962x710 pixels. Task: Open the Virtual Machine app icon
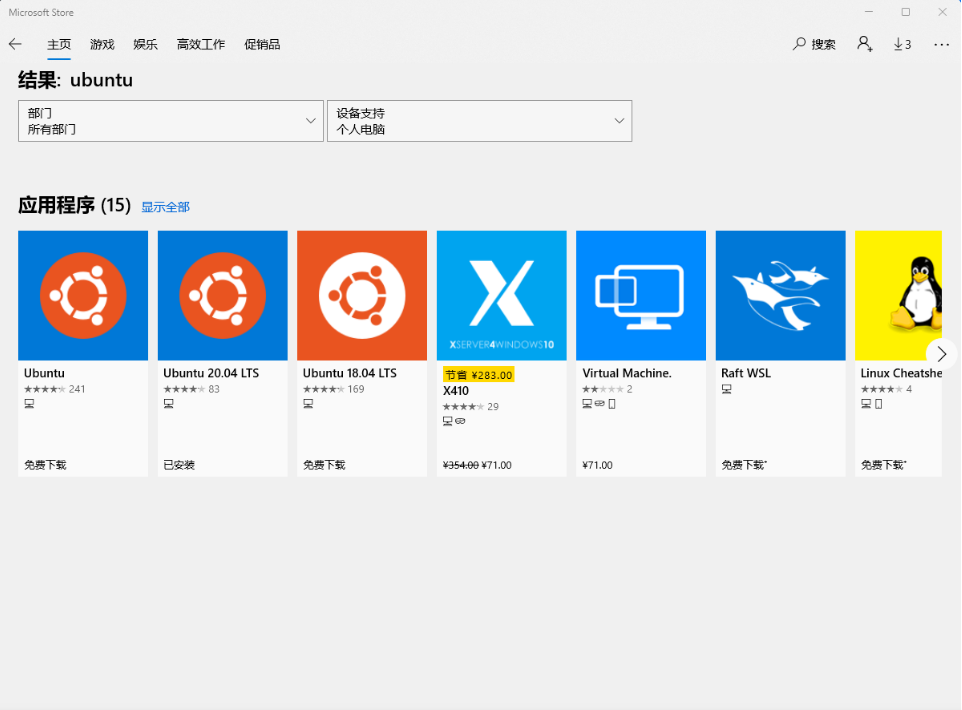point(640,295)
